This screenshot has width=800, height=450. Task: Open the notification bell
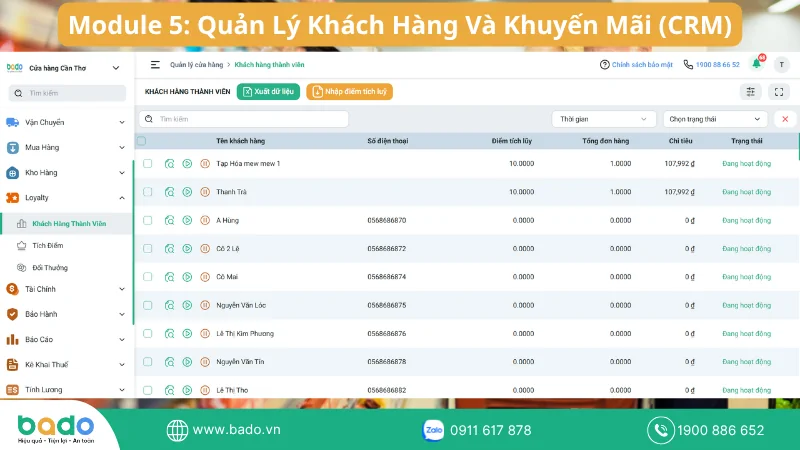point(757,64)
